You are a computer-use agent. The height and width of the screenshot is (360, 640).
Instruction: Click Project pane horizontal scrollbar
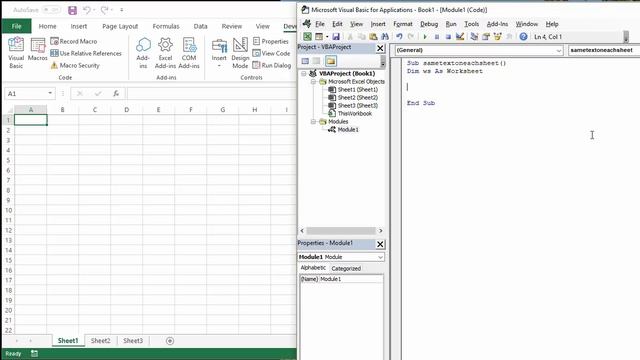click(x=341, y=231)
